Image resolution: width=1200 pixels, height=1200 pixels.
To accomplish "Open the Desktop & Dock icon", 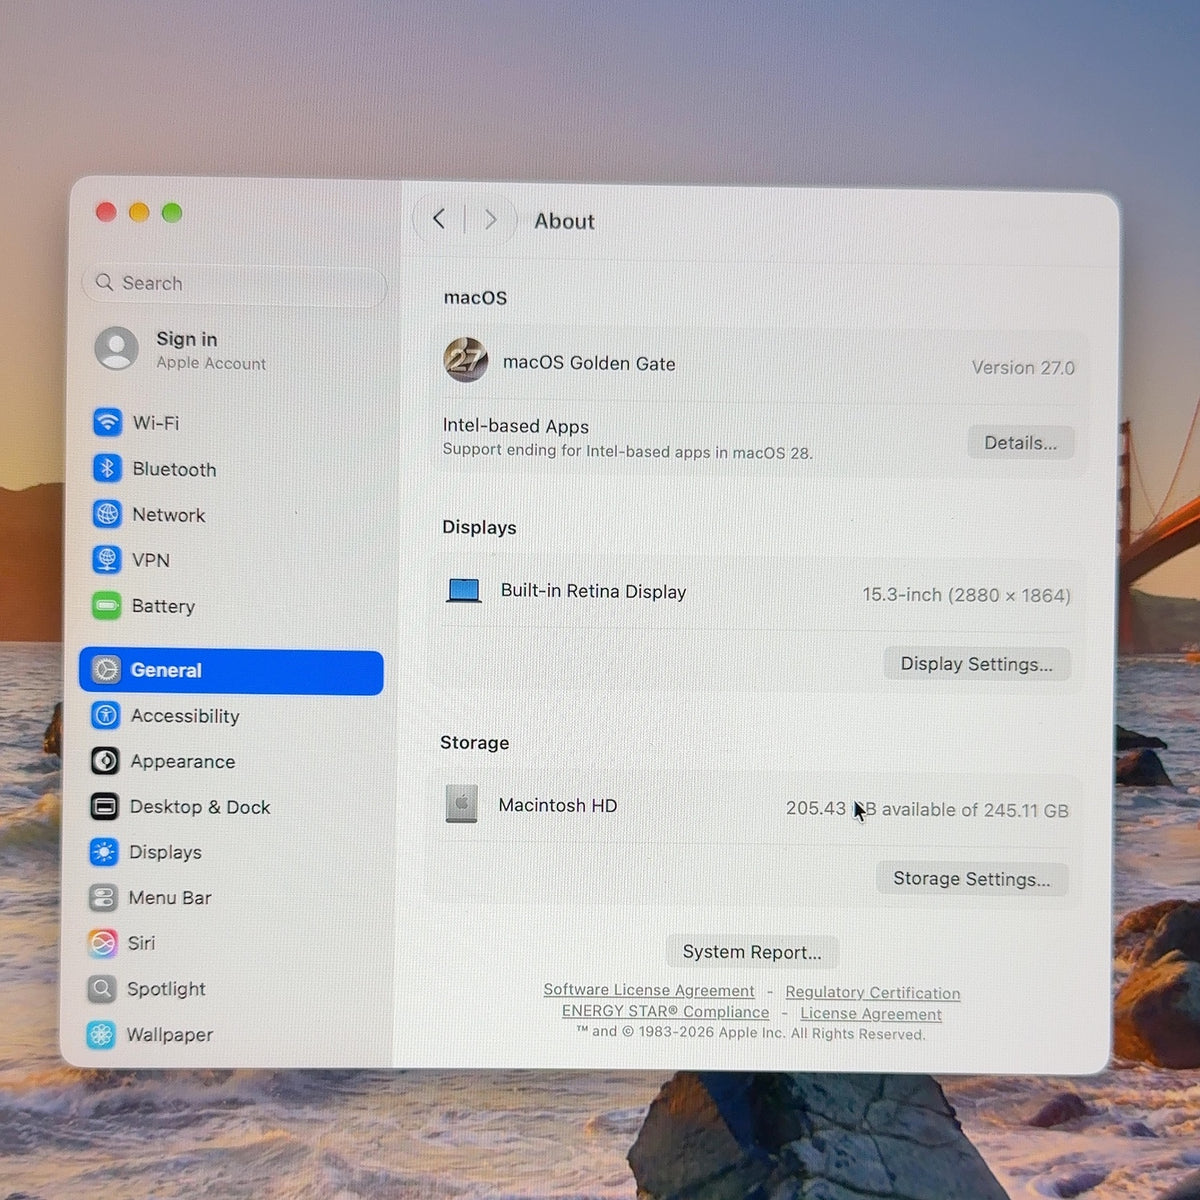I will click(104, 806).
